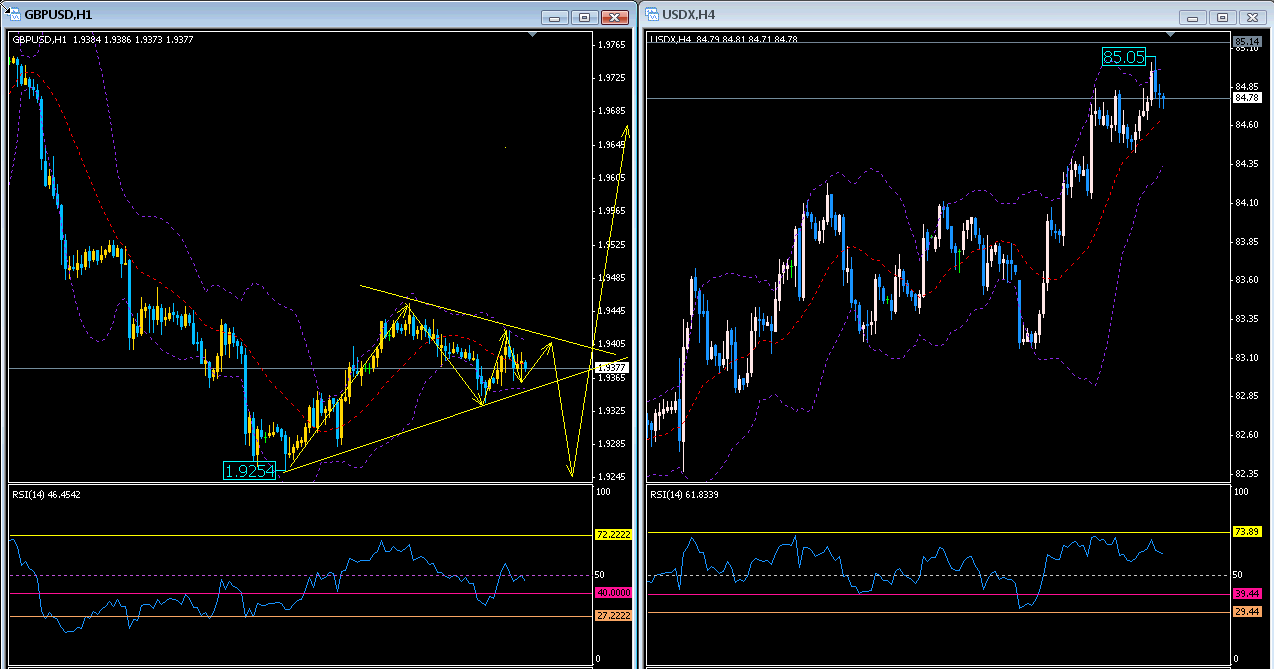Click the orange 27.2222 RSI level label

click(x=610, y=616)
